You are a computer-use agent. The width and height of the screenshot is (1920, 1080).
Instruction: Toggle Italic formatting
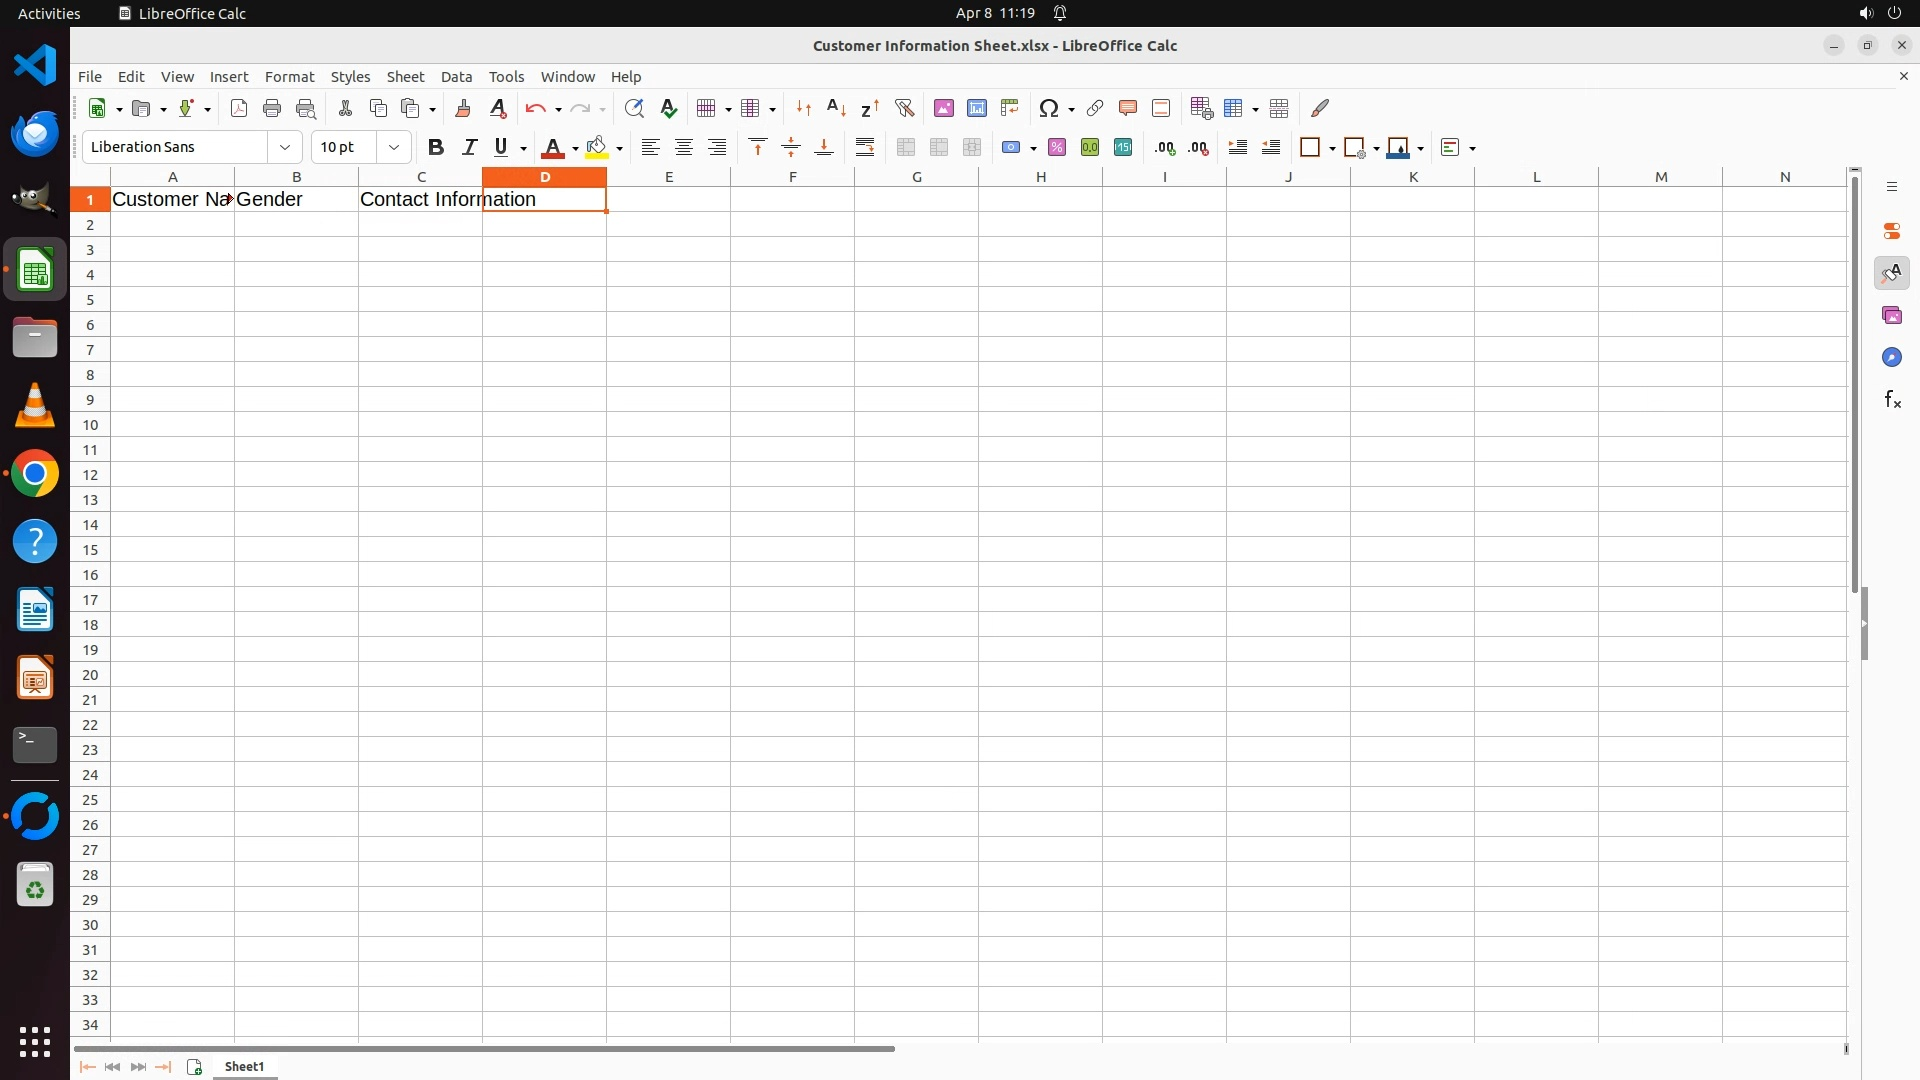tap(468, 148)
